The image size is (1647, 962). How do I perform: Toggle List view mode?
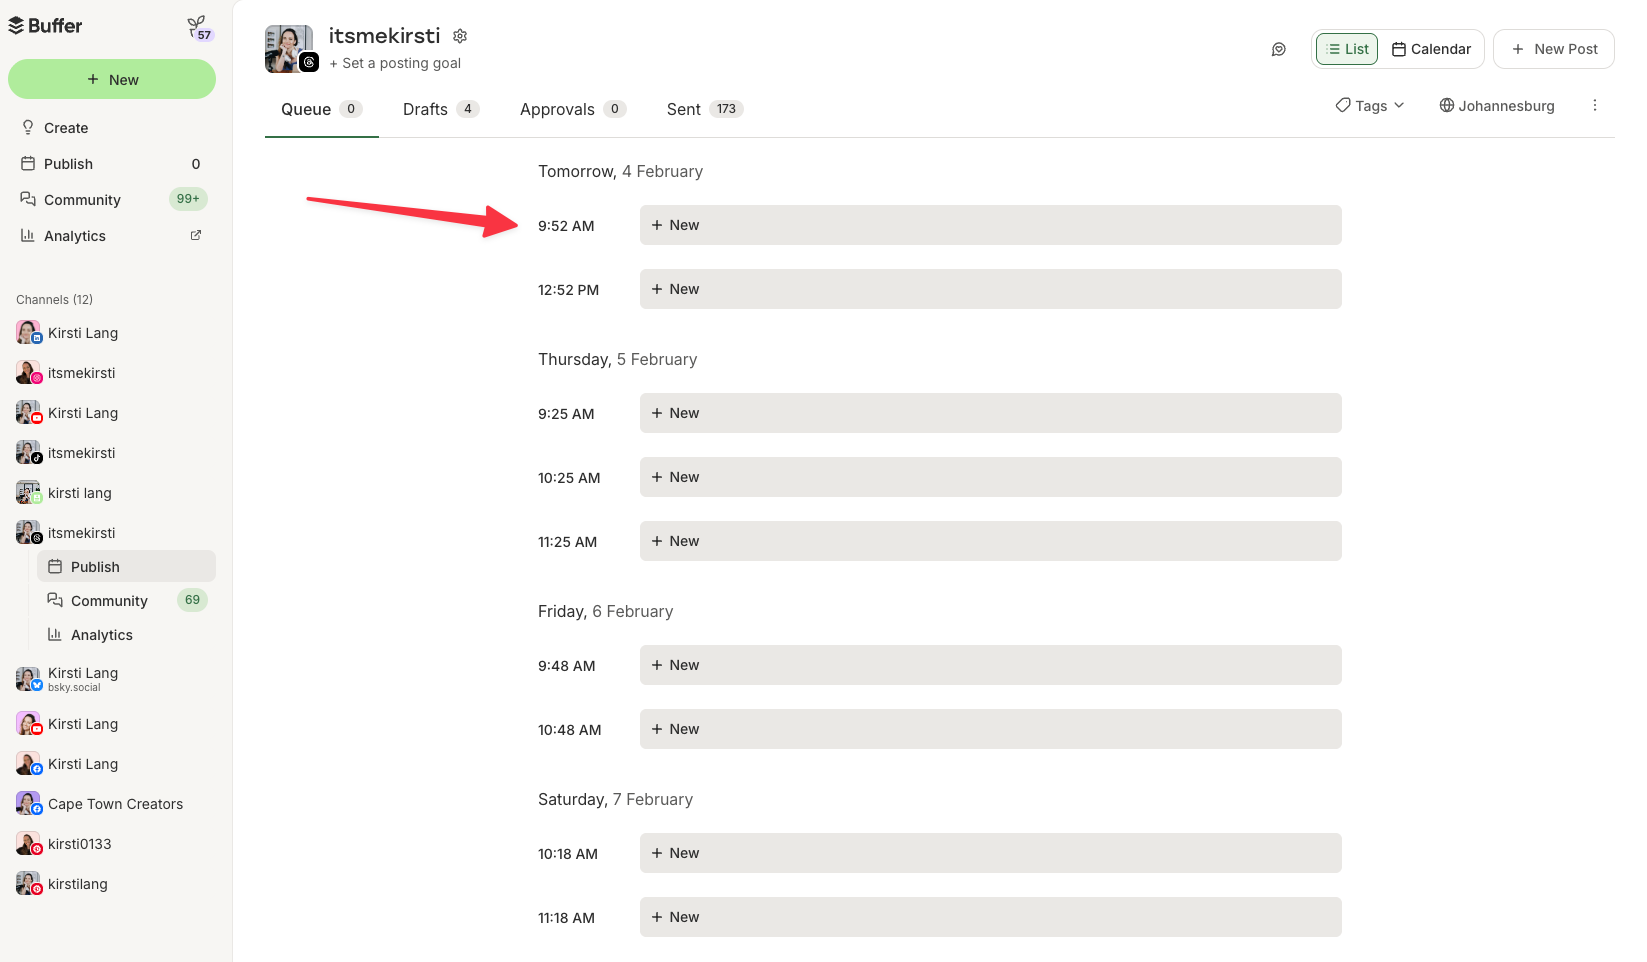[1345, 48]
